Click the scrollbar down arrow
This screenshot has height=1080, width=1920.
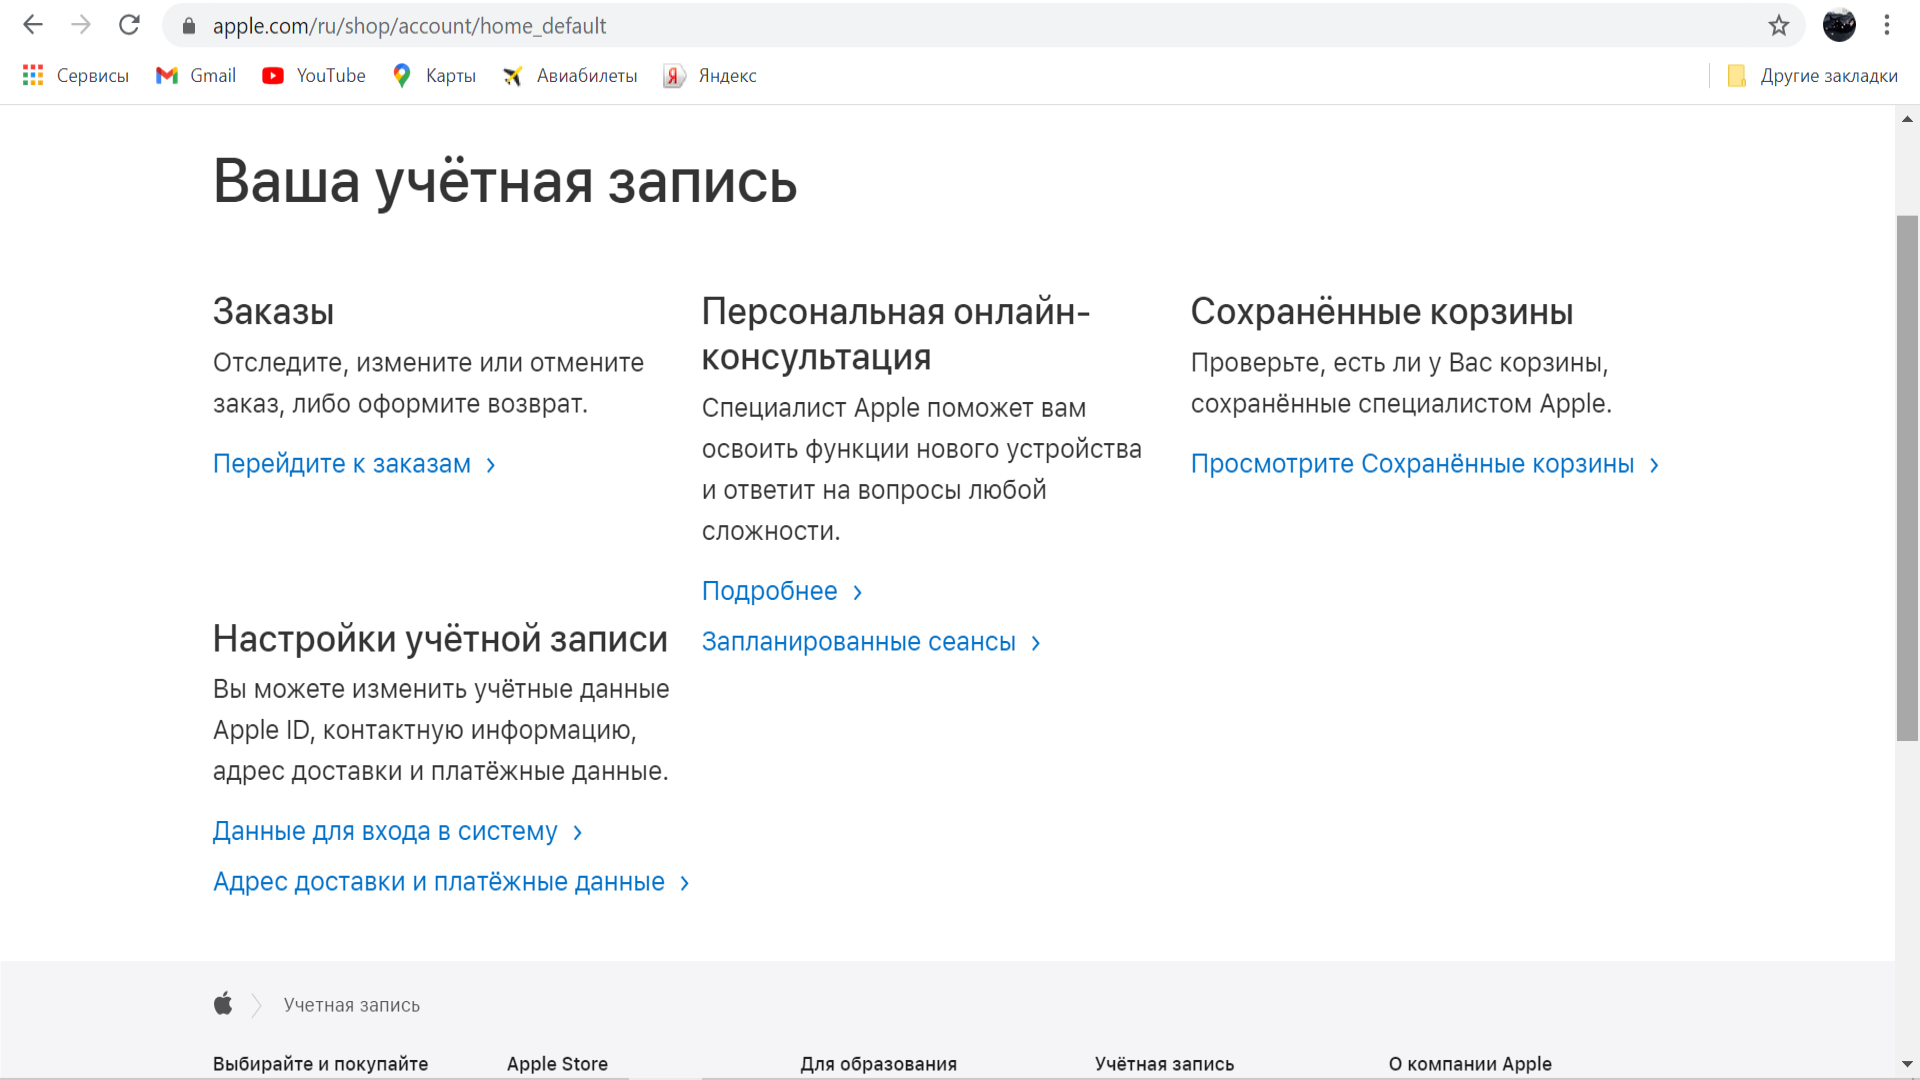1907,1065
